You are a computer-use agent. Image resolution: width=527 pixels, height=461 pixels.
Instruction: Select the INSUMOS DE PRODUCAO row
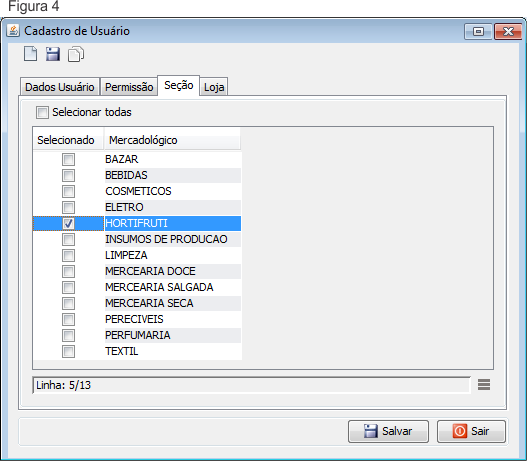[x=137, y=239]
